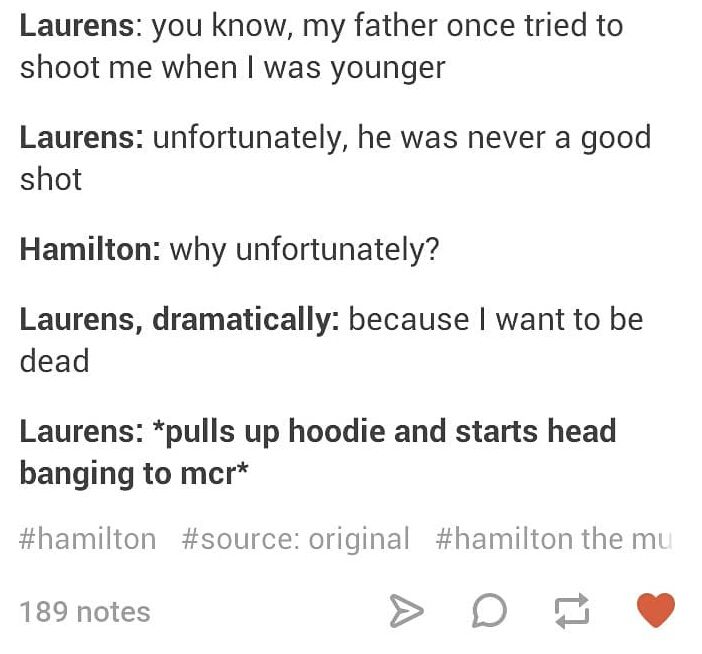Reblog the post with looping arrows icon
The image size is (702, 654).
(x=572, y=611)
